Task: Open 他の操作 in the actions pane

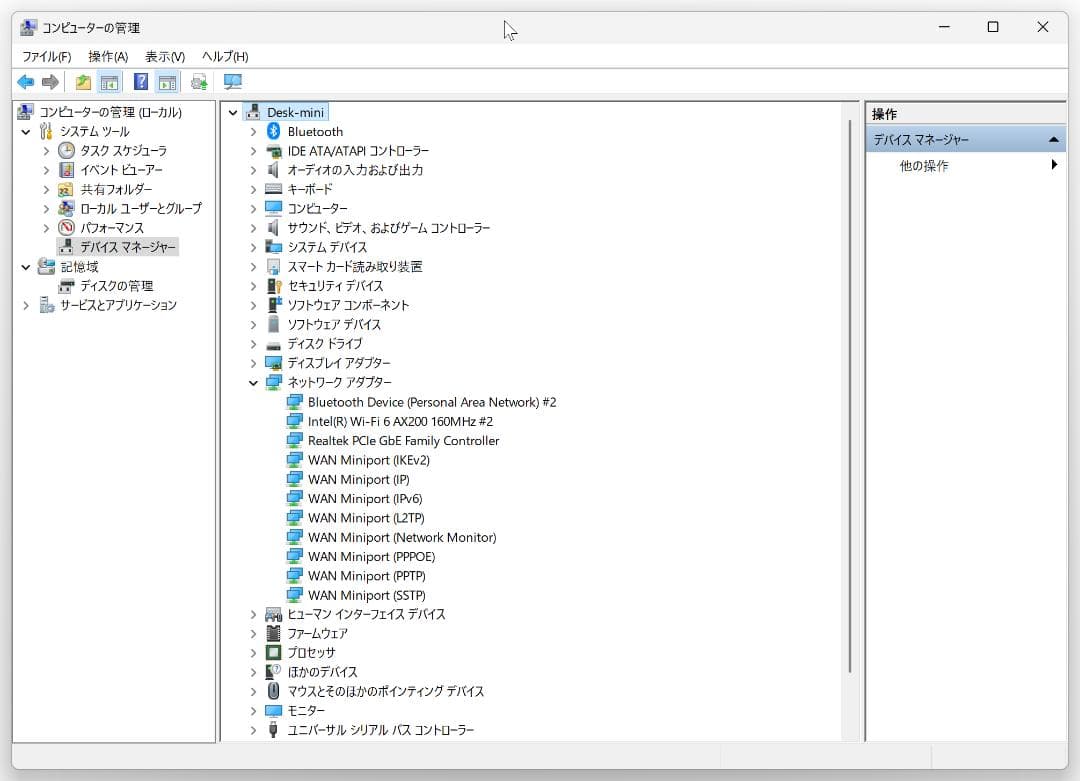Action: click(924, 166)
